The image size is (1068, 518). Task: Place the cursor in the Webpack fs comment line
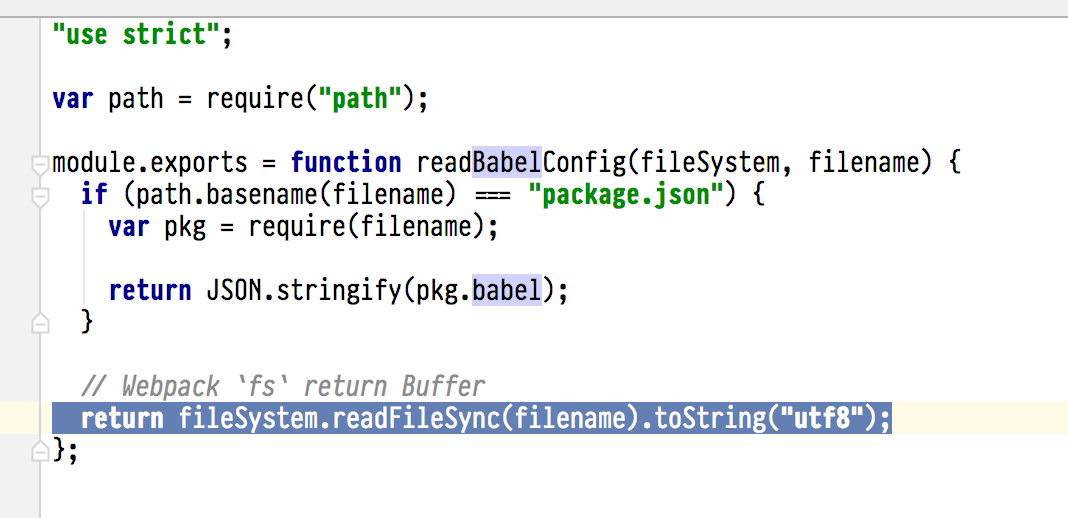(283, 387)
